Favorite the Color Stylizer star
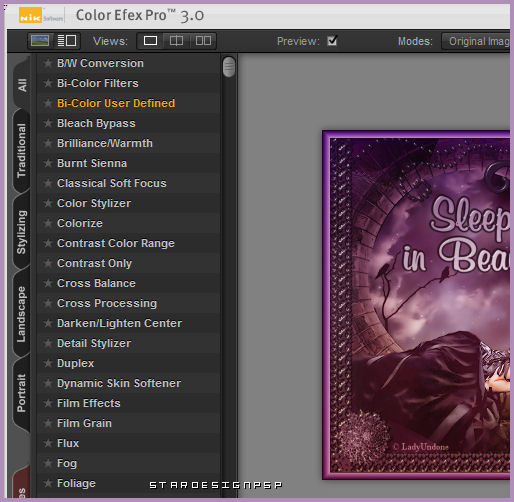This screenshot has height=502, width=514. (x=48, y=203)
